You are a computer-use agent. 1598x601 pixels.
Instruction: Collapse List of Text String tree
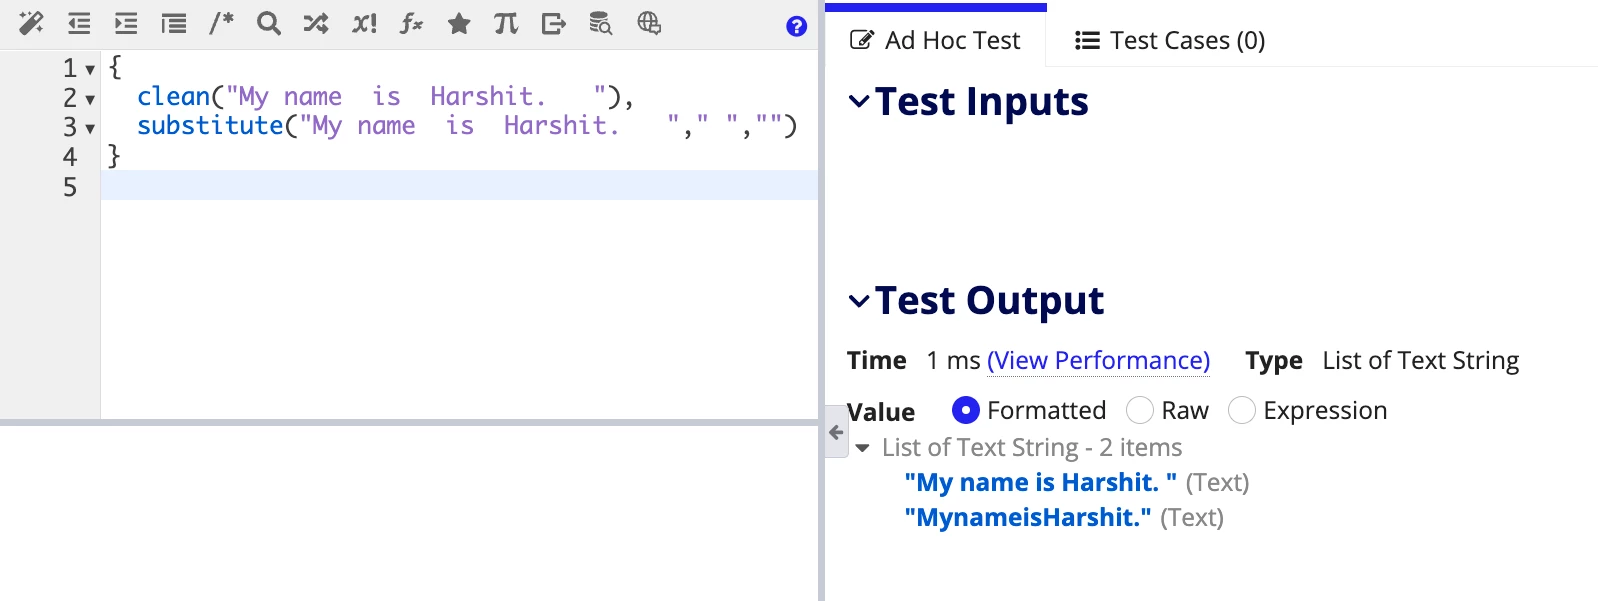(862, 448)
